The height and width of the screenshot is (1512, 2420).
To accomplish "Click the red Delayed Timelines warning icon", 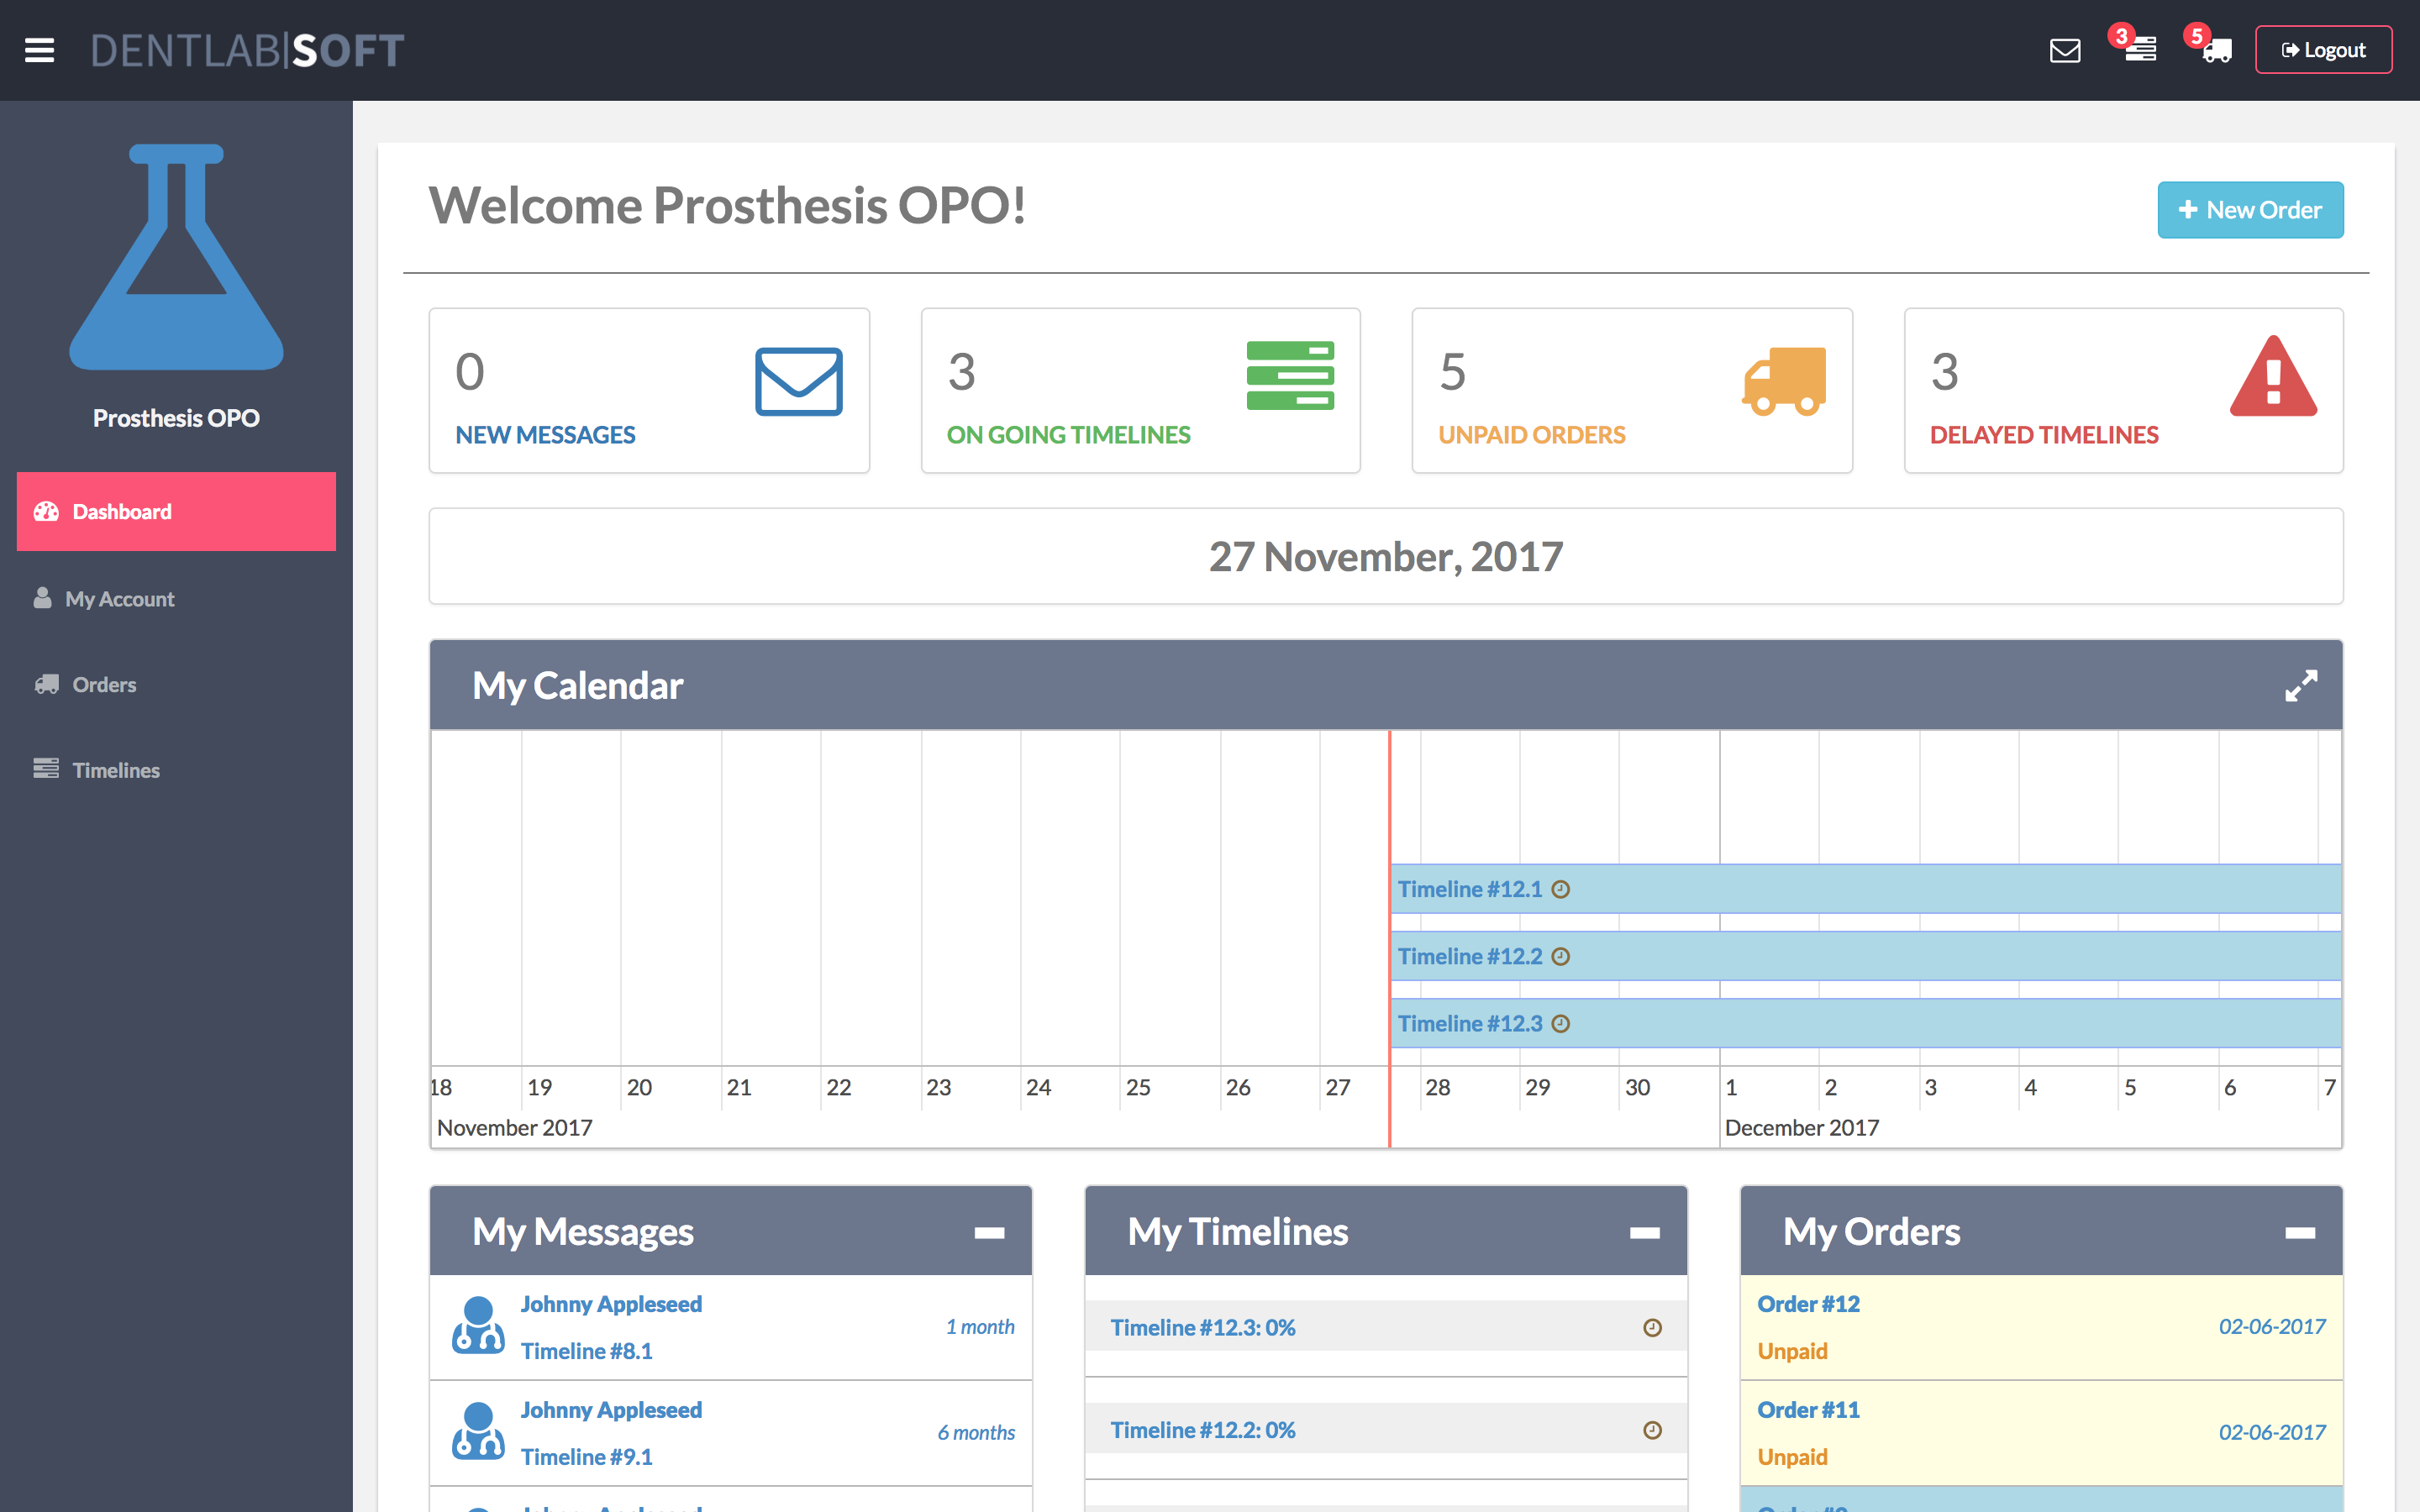I will point(2272,377).
